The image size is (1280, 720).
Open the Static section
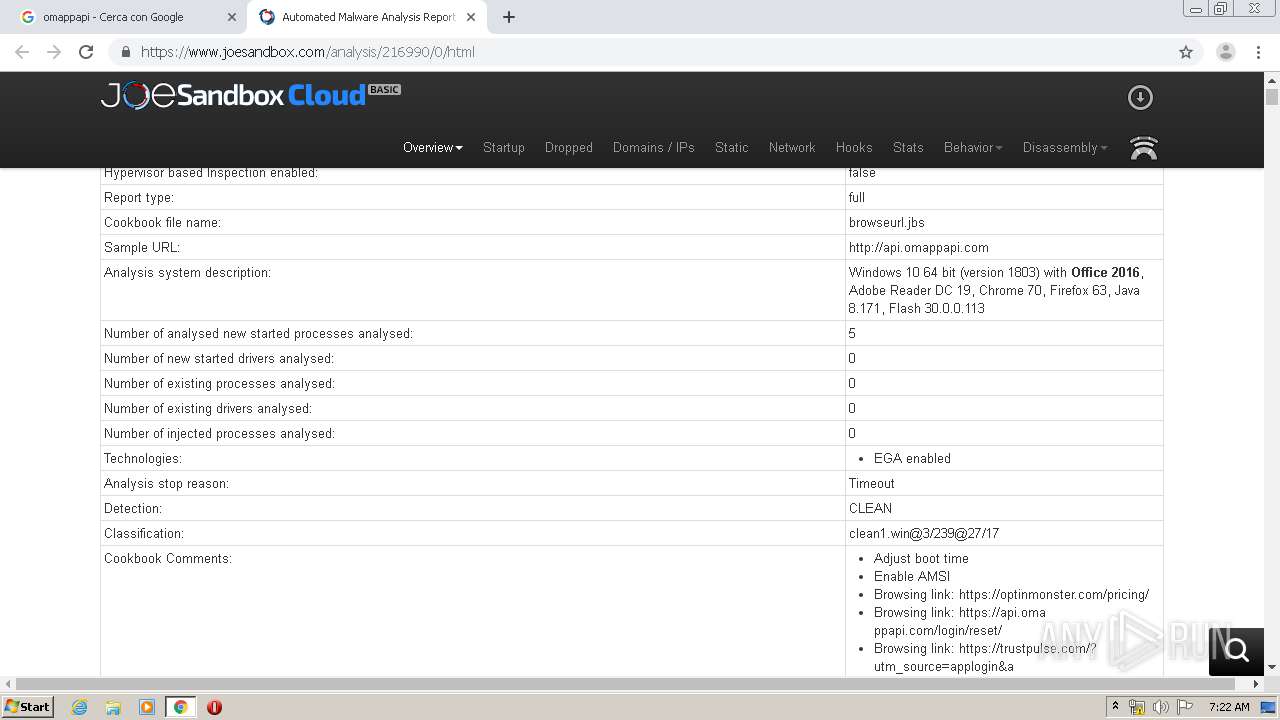tap(732, 147)
